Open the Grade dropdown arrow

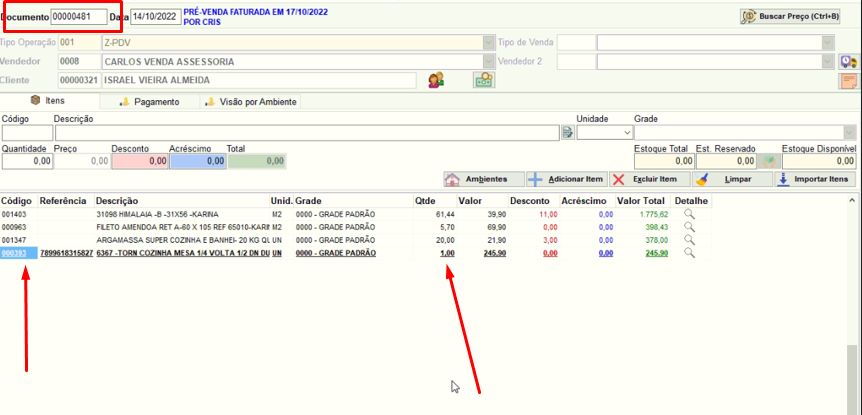coord(850,133)
